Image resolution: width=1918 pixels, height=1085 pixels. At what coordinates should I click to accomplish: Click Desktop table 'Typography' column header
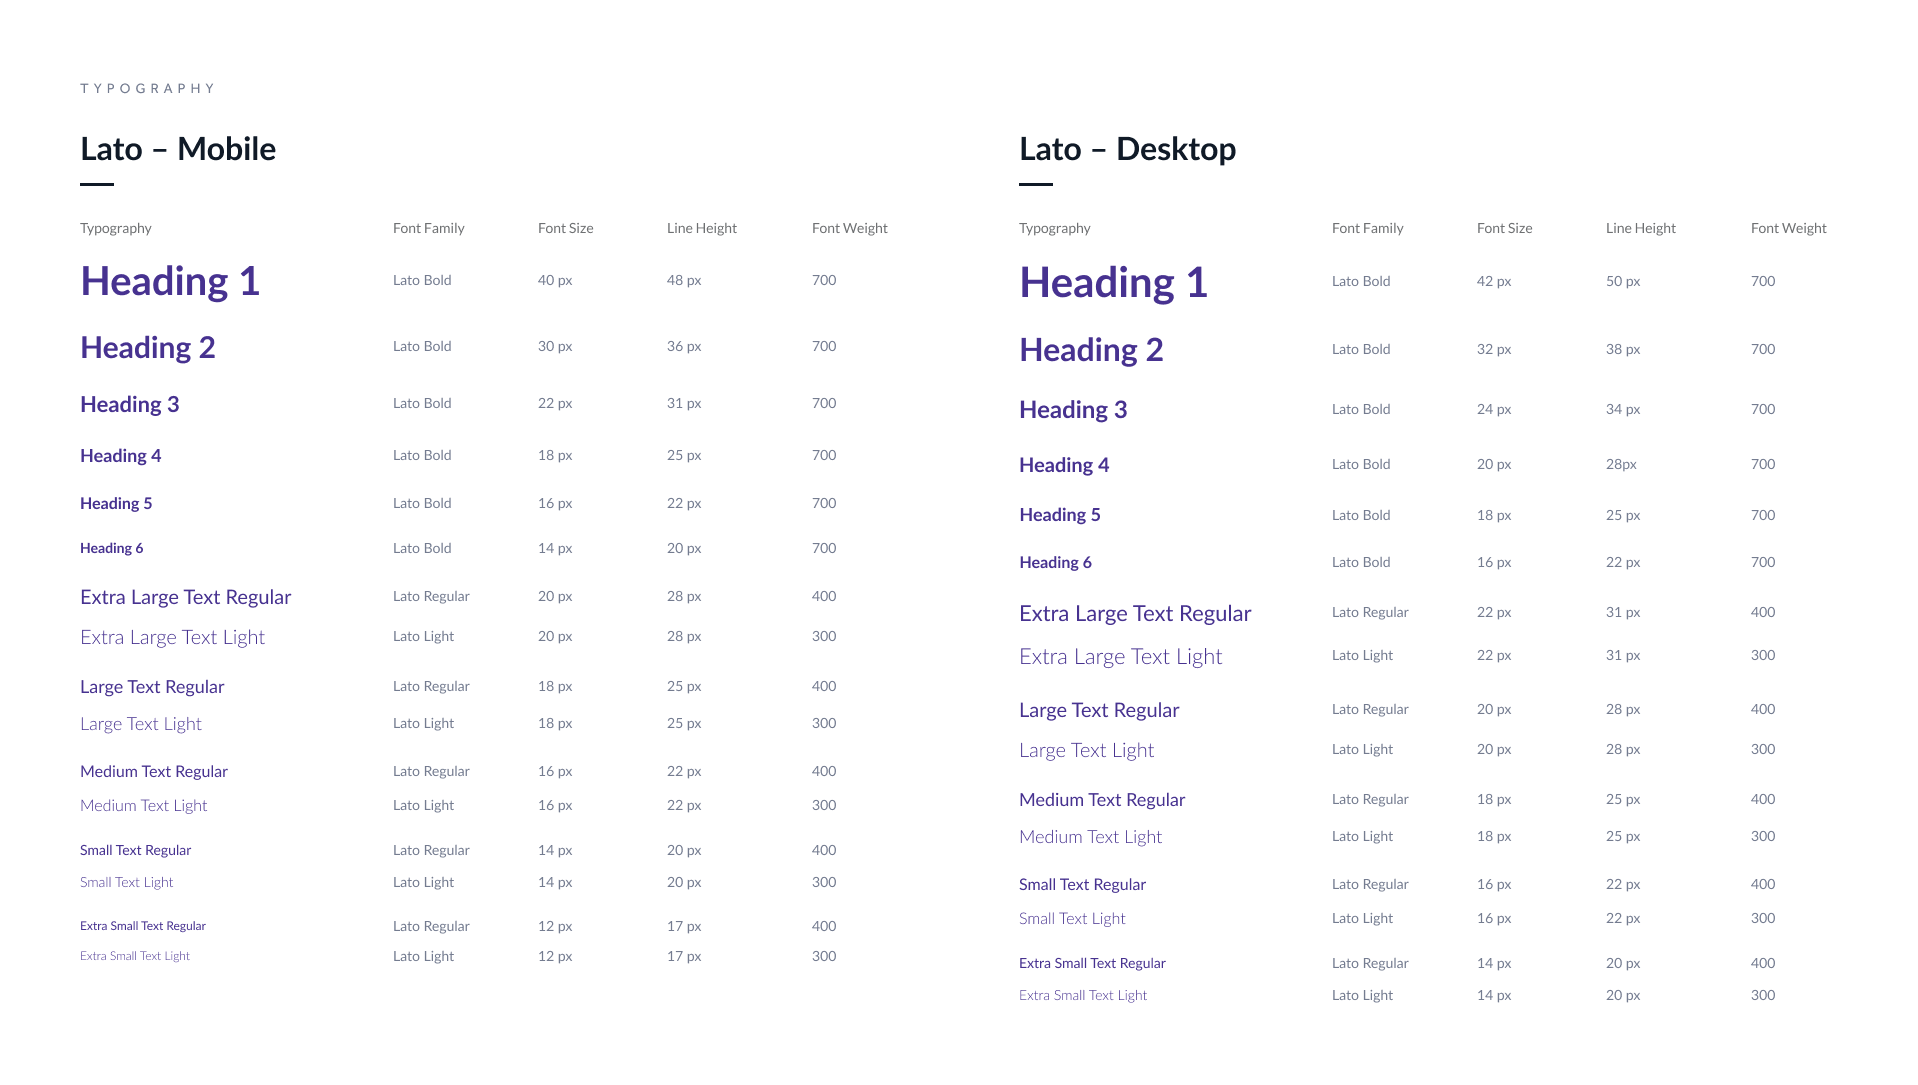1055,229
